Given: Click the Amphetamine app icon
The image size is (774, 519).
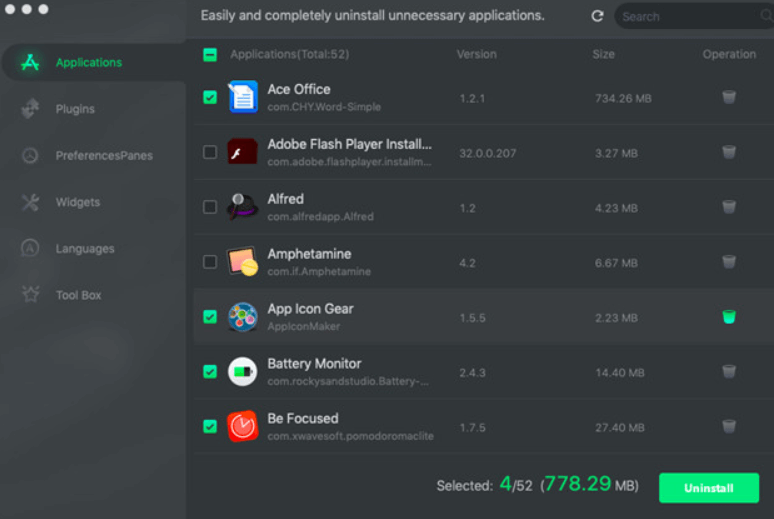Looking at the screenshot, I should (x=242, y=262).
